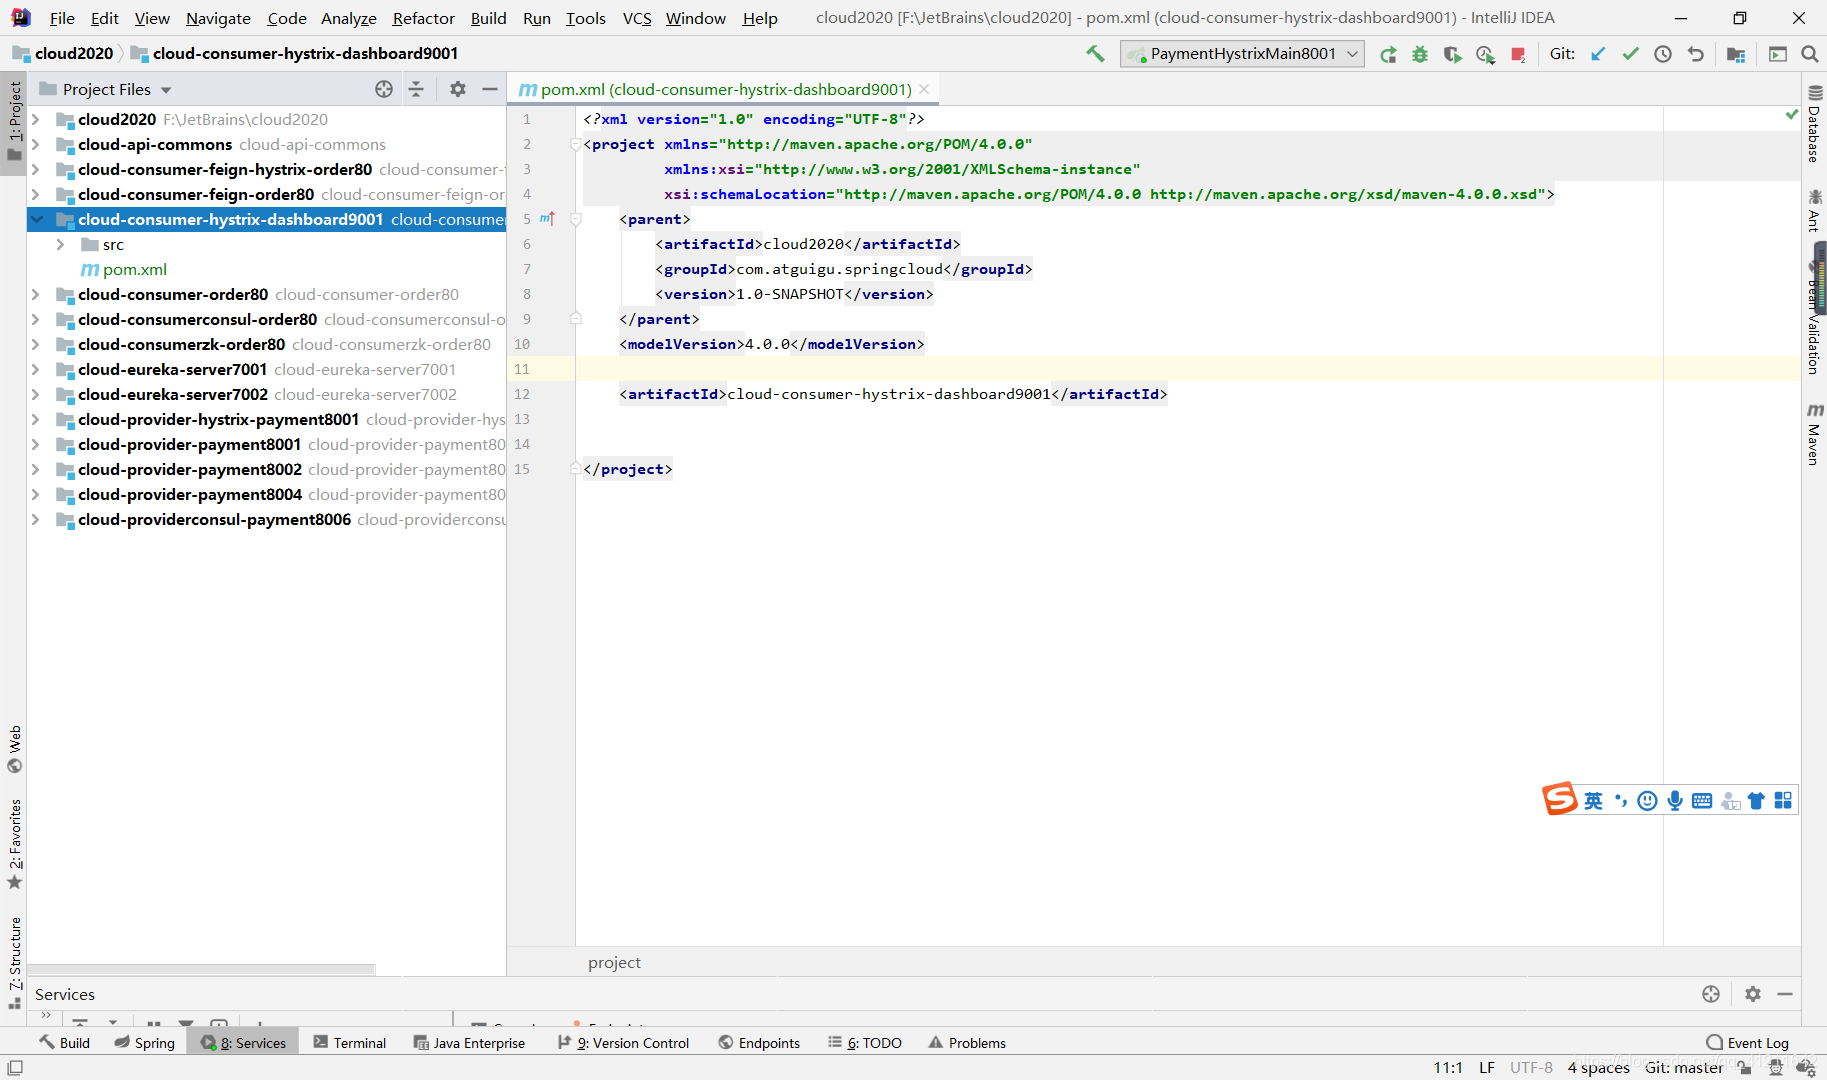1827x1080 pixels.
Task: Open Search Everywhere magnifier icon
Action: pyautogui.click(x=1809, y=54)
